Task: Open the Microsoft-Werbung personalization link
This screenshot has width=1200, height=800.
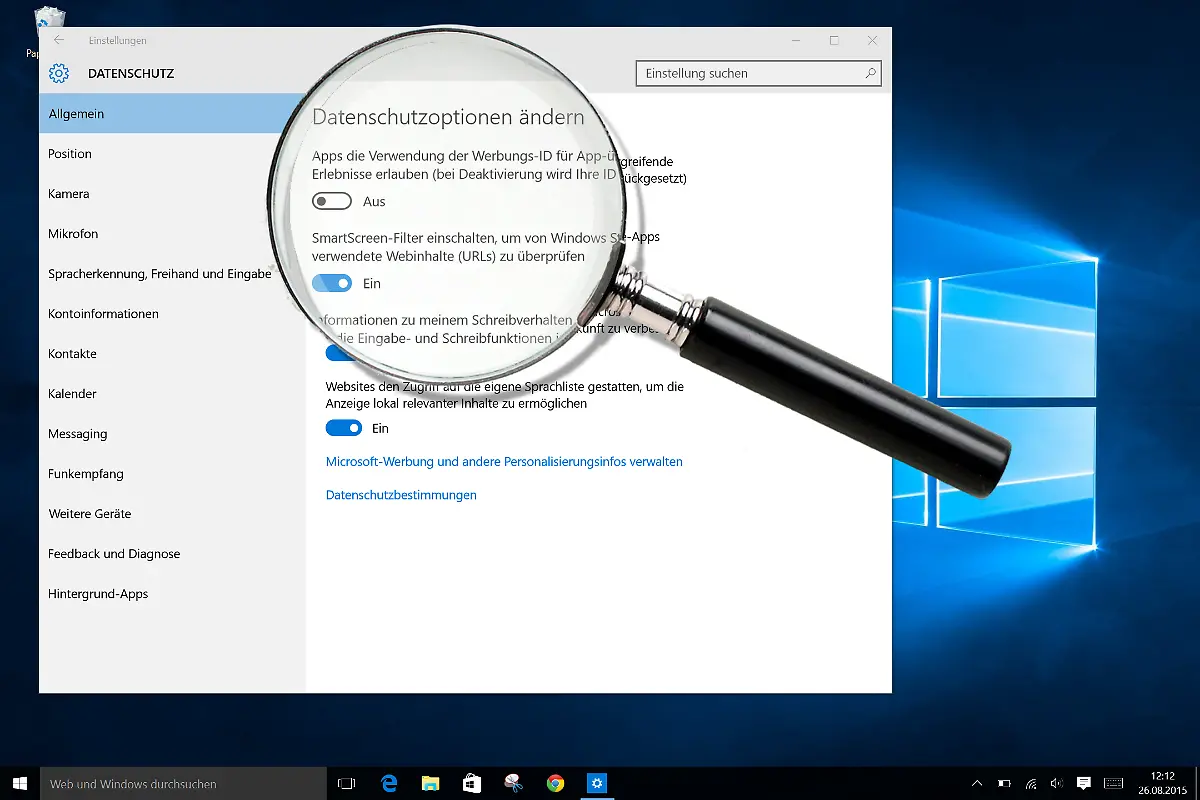Action: coord(503,461)
